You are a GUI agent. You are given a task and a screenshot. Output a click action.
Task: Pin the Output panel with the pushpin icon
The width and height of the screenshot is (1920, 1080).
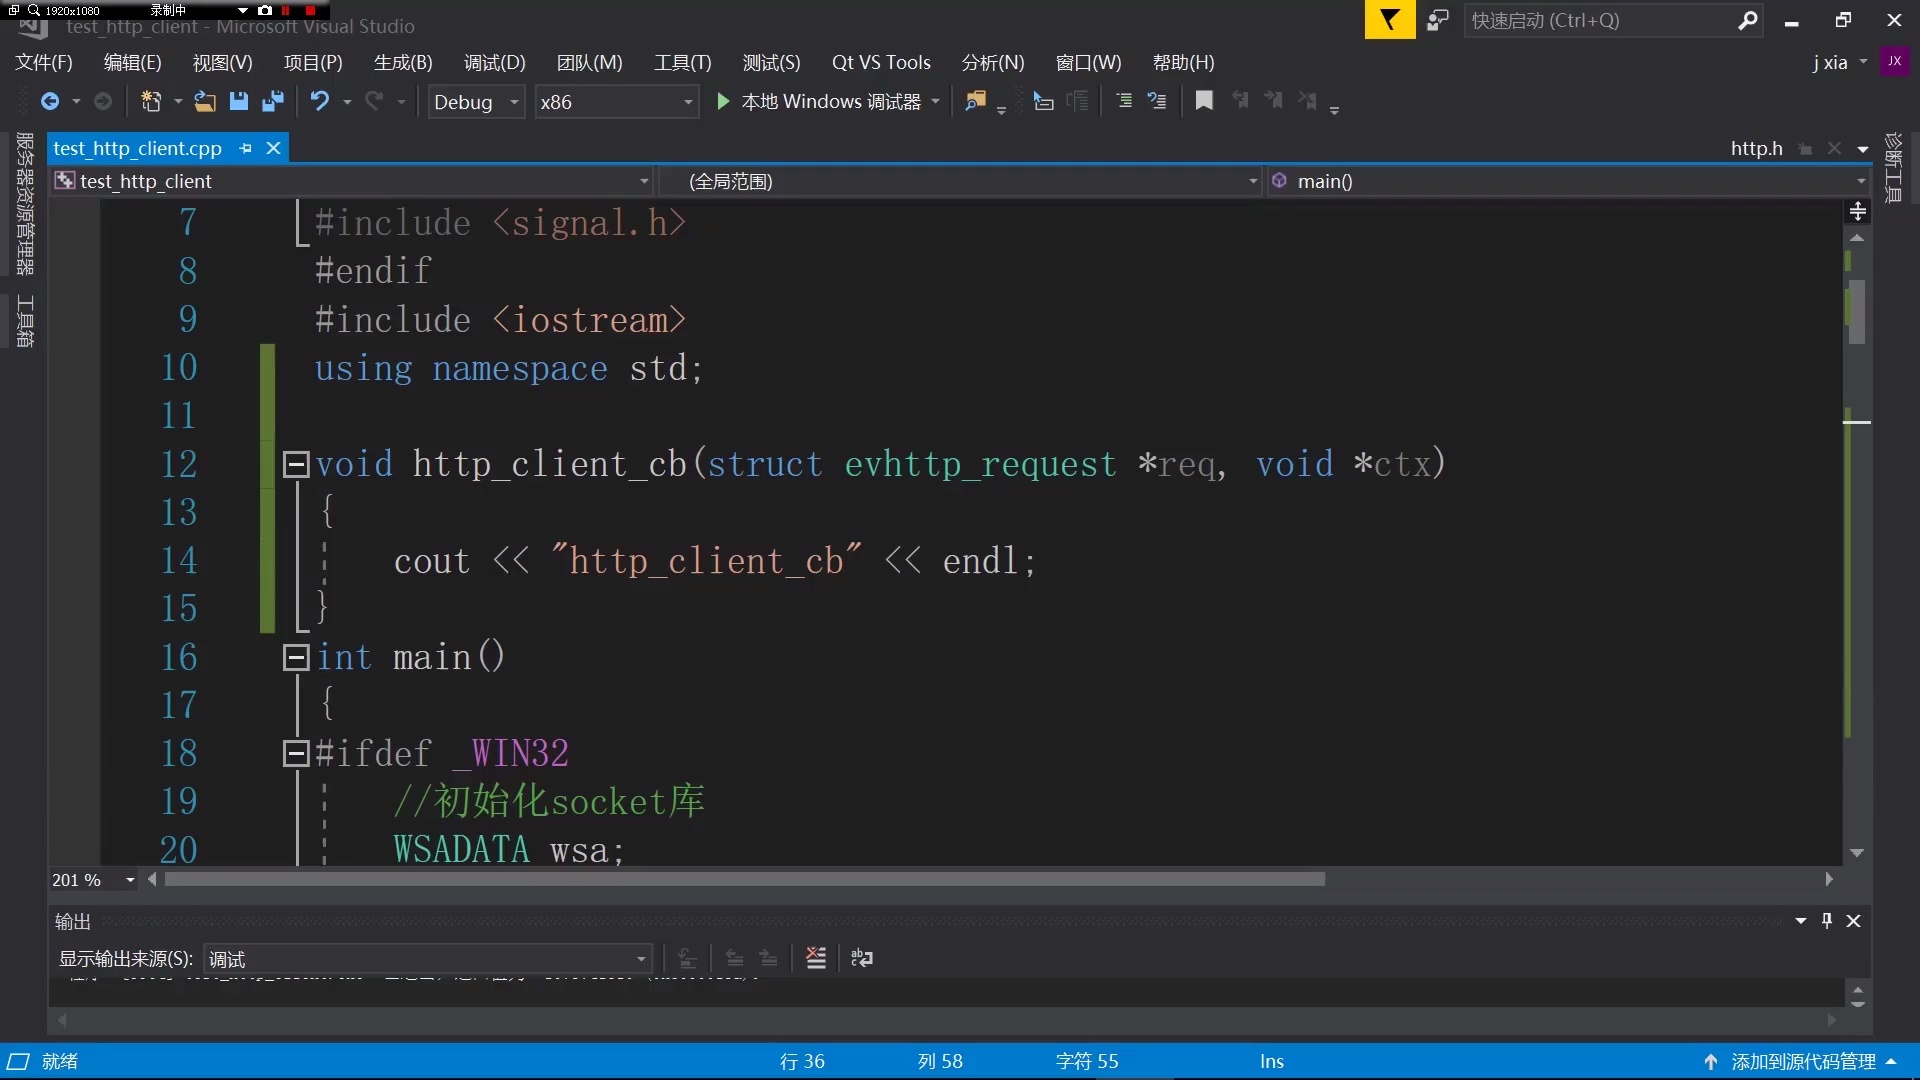pos(1827,921)
